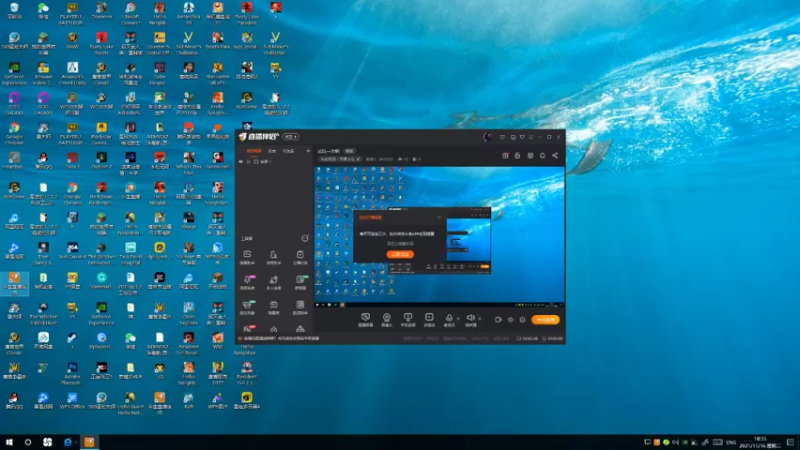The height and width of the screenshot is (450, 800).
Task: Select the second scene tab
Action: click(272, 151)
